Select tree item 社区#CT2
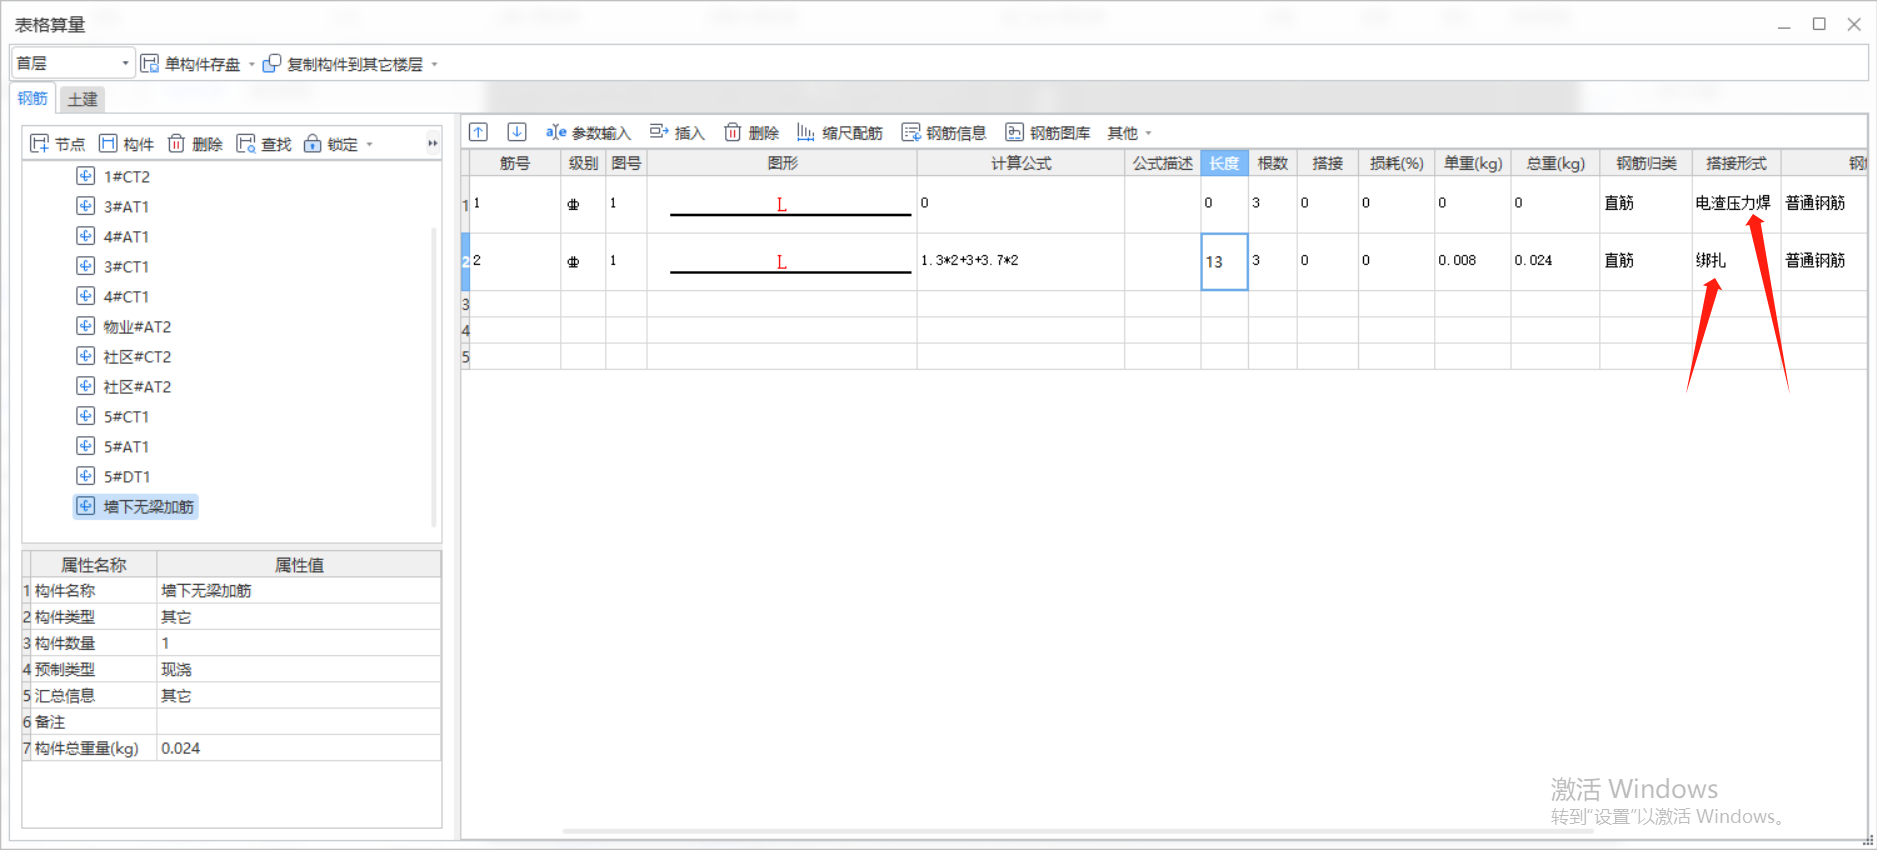The width and height of the screenshot is (1877, 850). (137, 357)
